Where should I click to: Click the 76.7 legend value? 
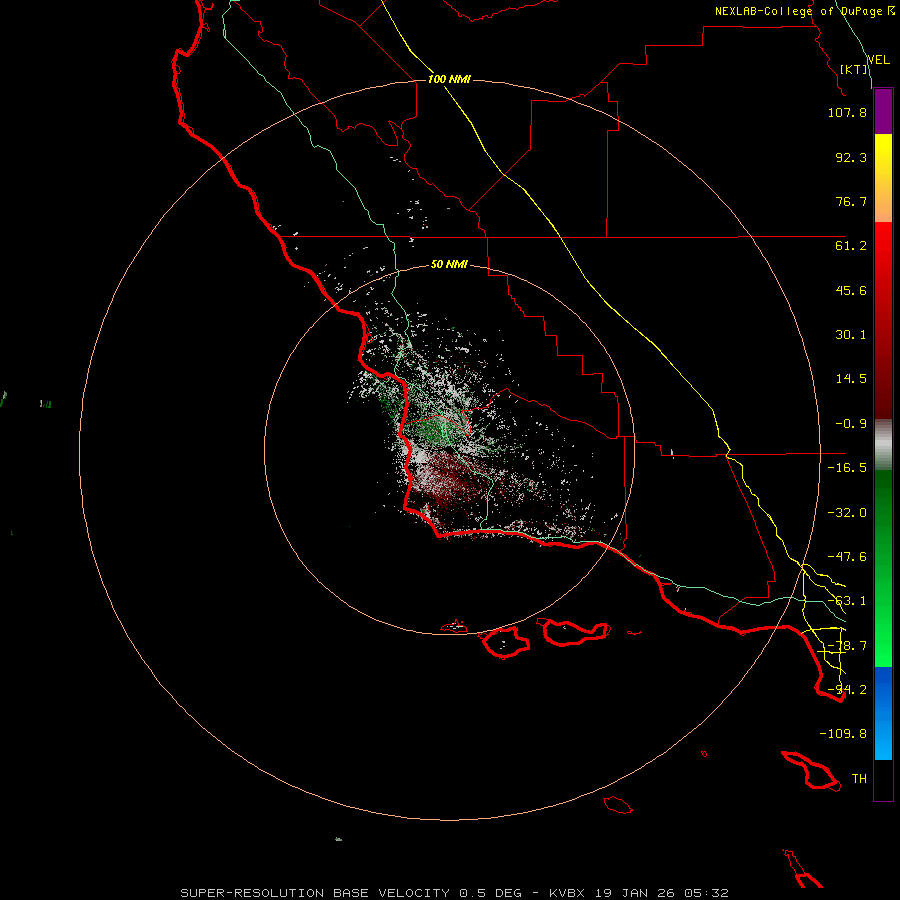(x=851, y=201)
